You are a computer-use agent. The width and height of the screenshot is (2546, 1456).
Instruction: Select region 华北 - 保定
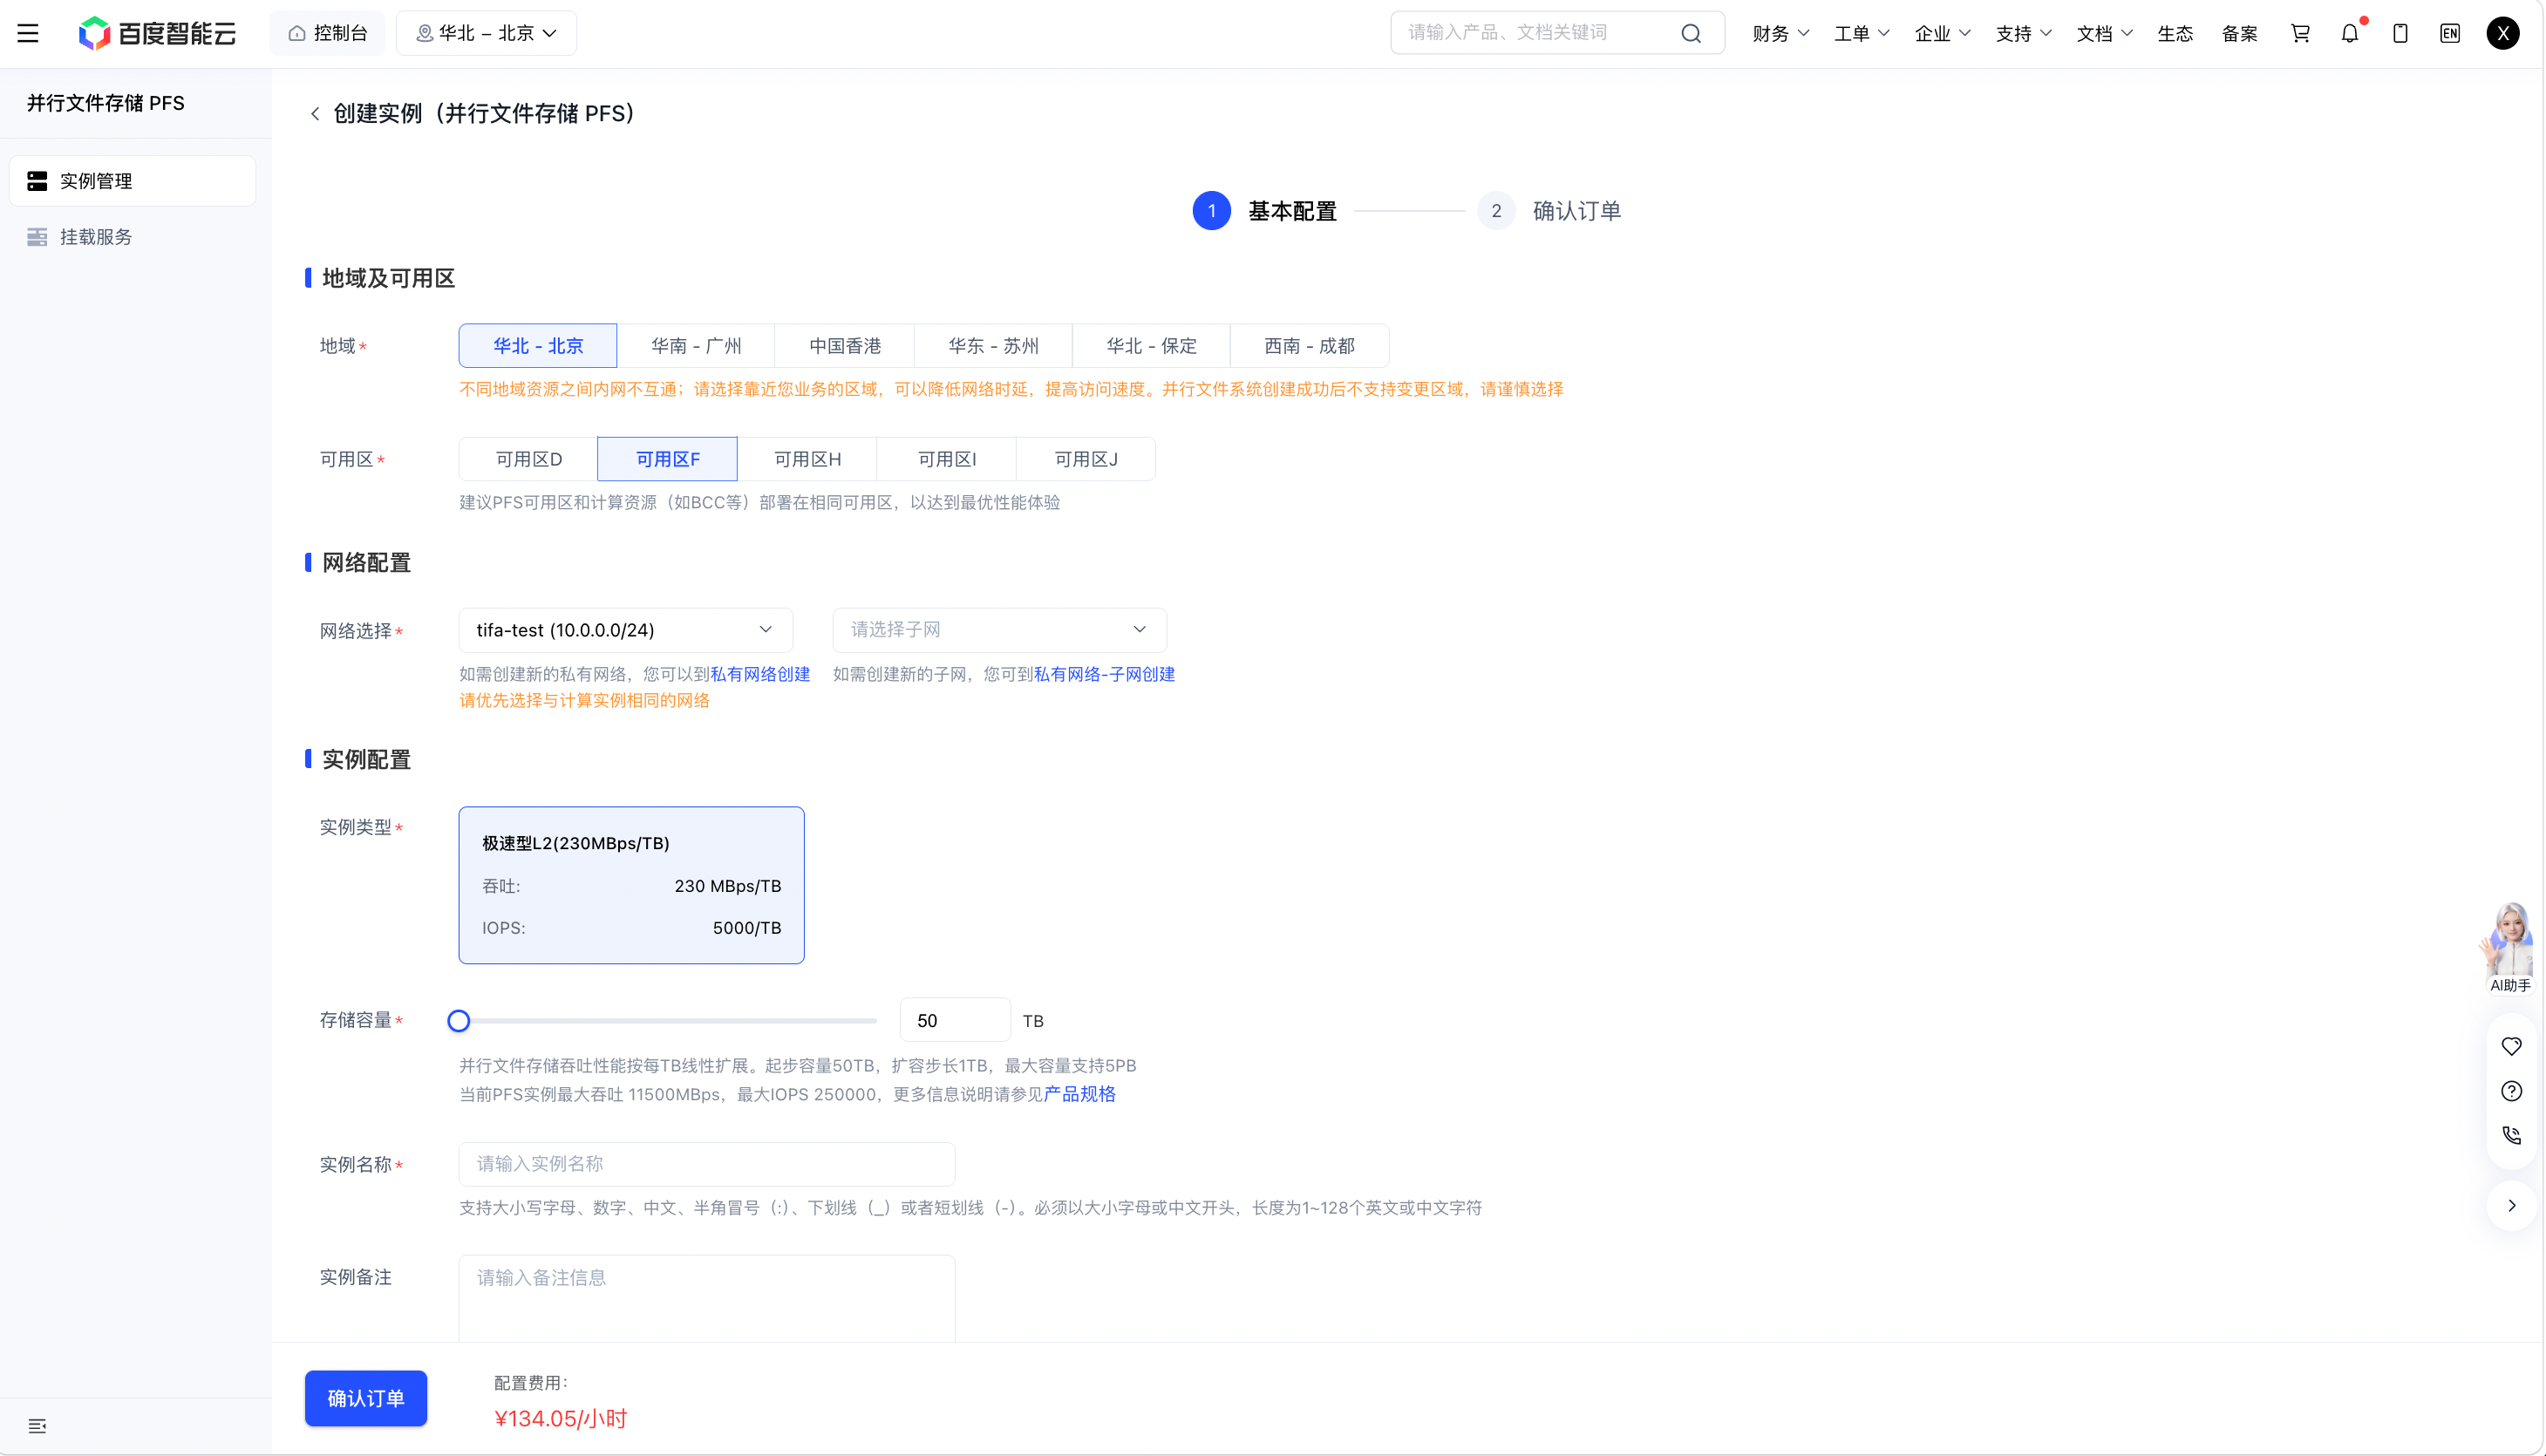[x=1151, y=346]
